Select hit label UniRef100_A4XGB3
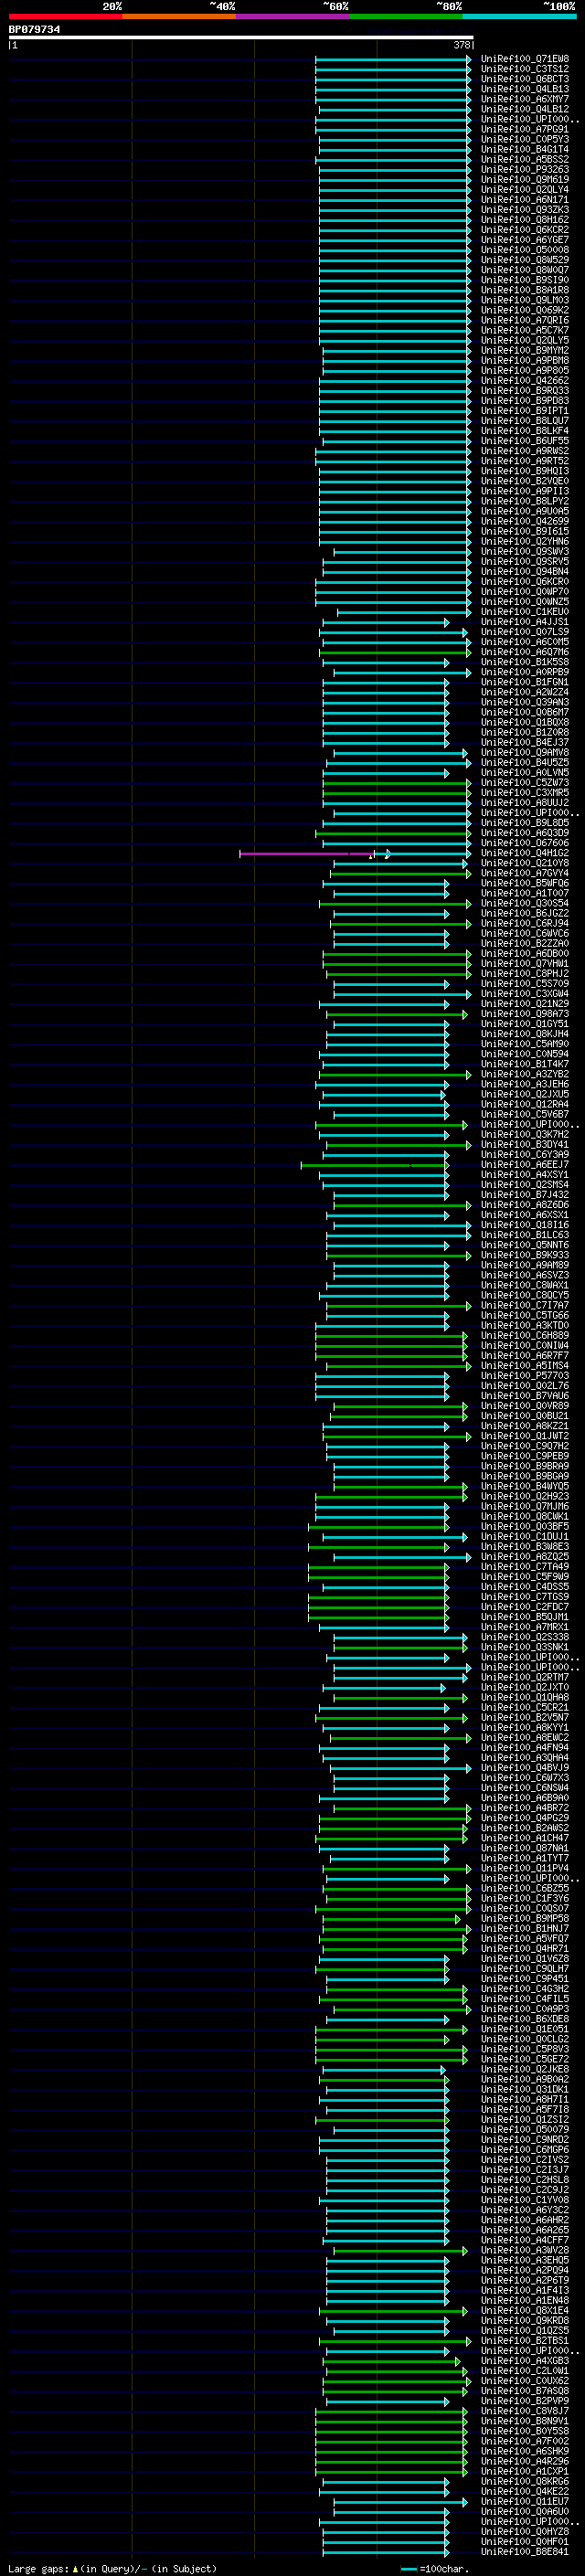Viewport: 585px width, 2576px height. tap(525, 2360)
